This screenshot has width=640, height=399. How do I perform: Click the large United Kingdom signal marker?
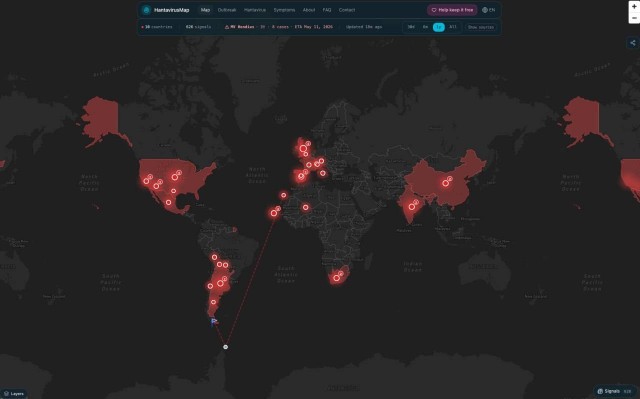303,149
